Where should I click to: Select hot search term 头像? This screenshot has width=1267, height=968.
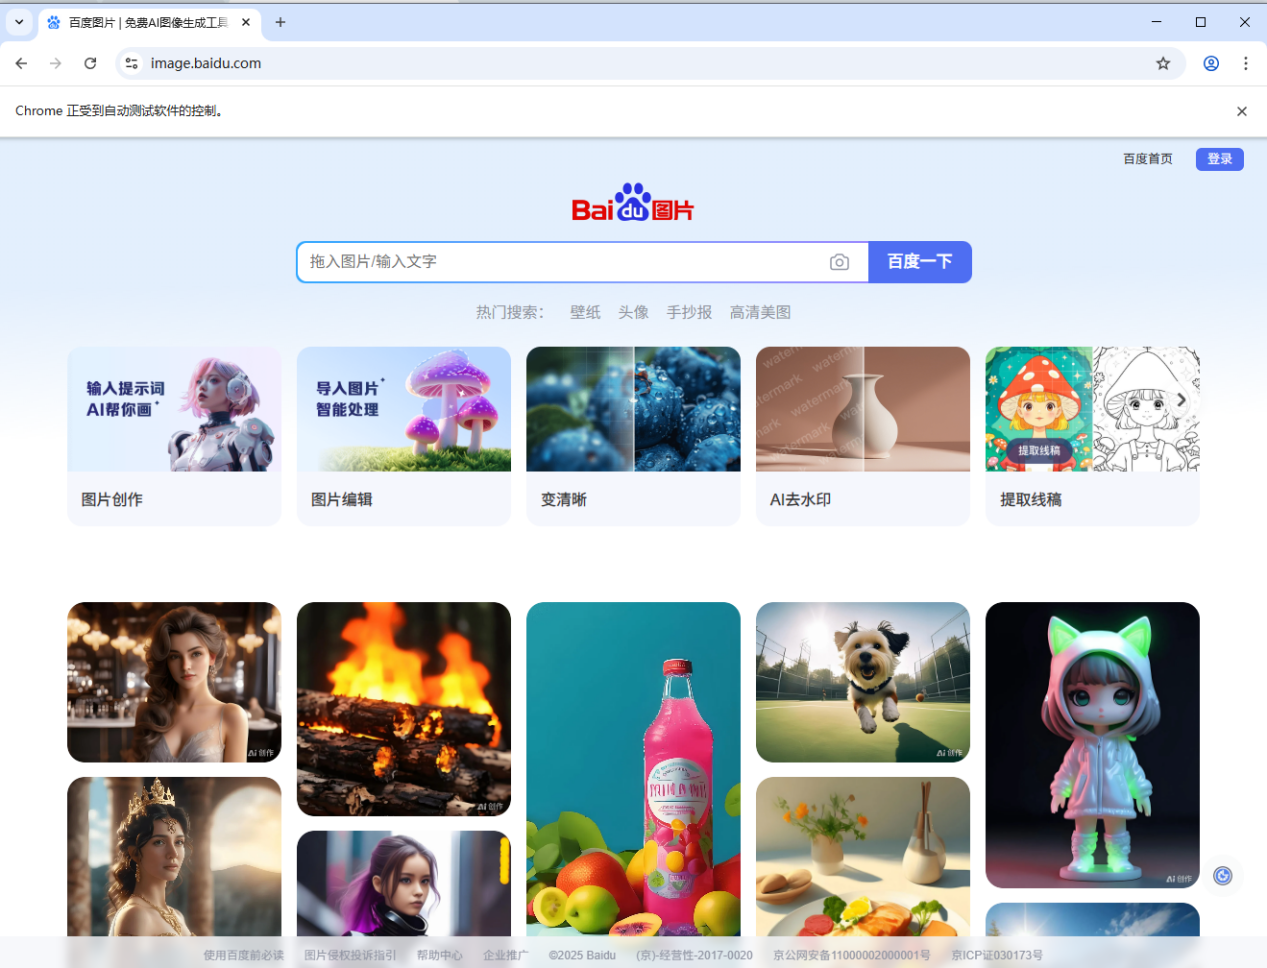click(x=633, y=313)
